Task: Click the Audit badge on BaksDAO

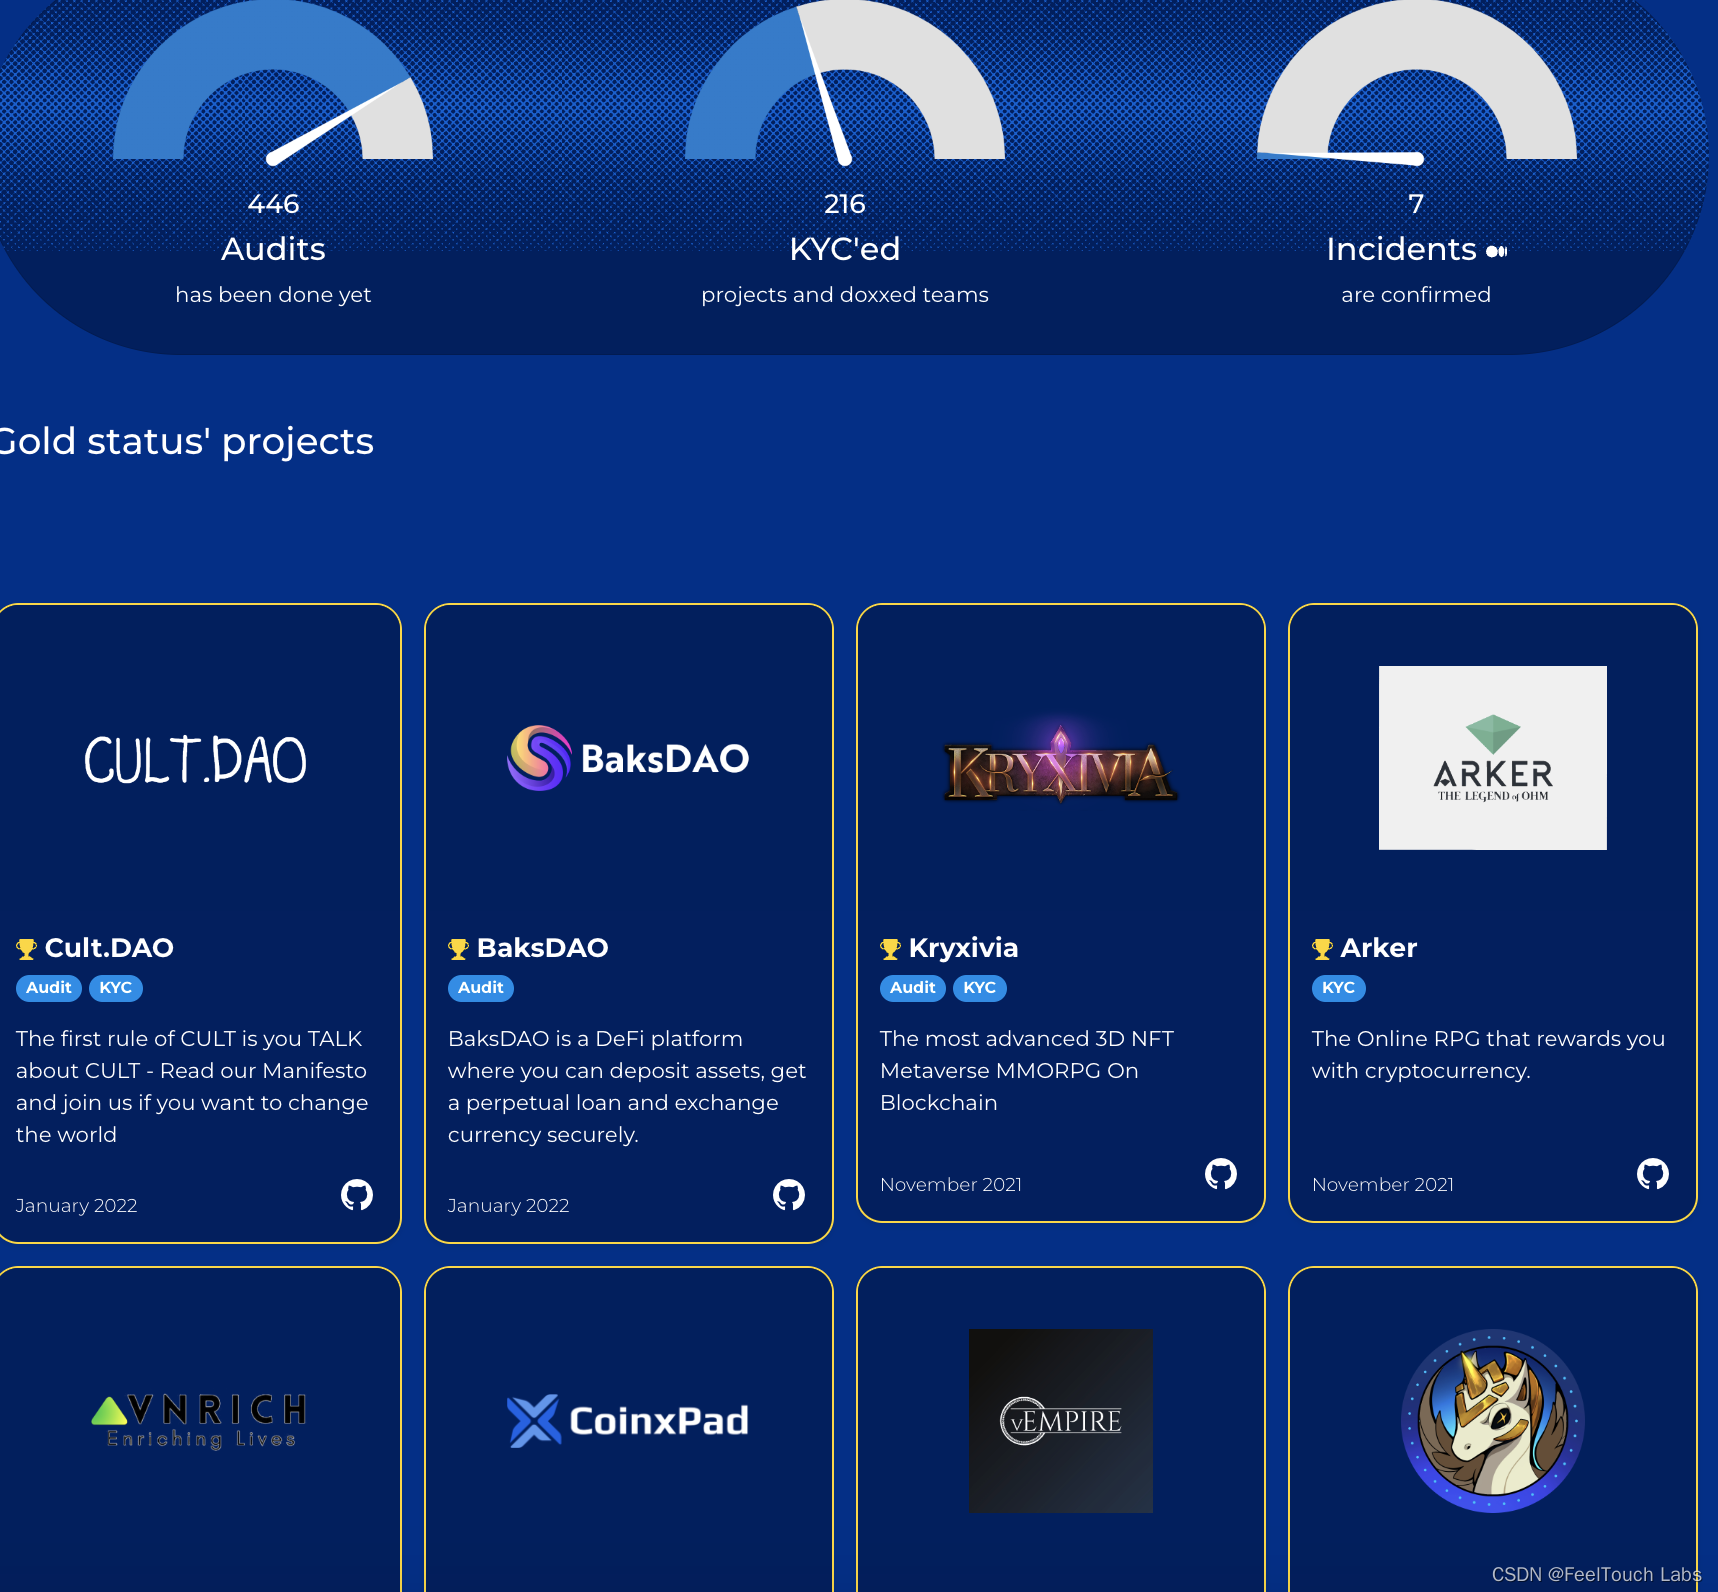Action: 481,988
